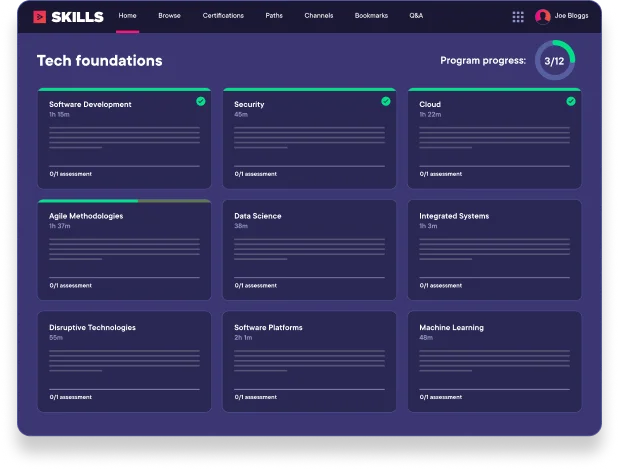Open the Agile Methodologies course
Screen dimensions: 619x470
[86, 216]
